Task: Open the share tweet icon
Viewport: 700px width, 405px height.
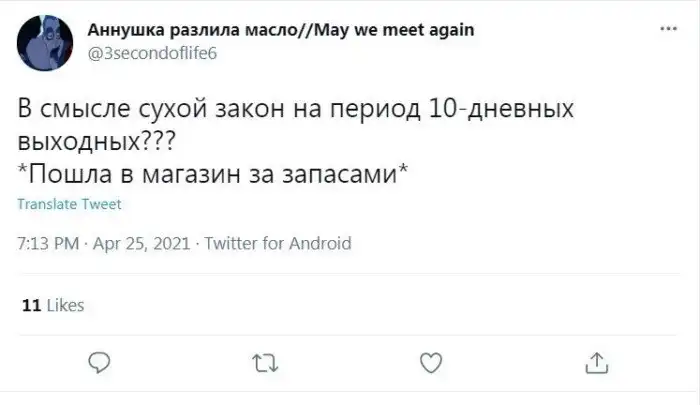Action: [x=596, y=362]
